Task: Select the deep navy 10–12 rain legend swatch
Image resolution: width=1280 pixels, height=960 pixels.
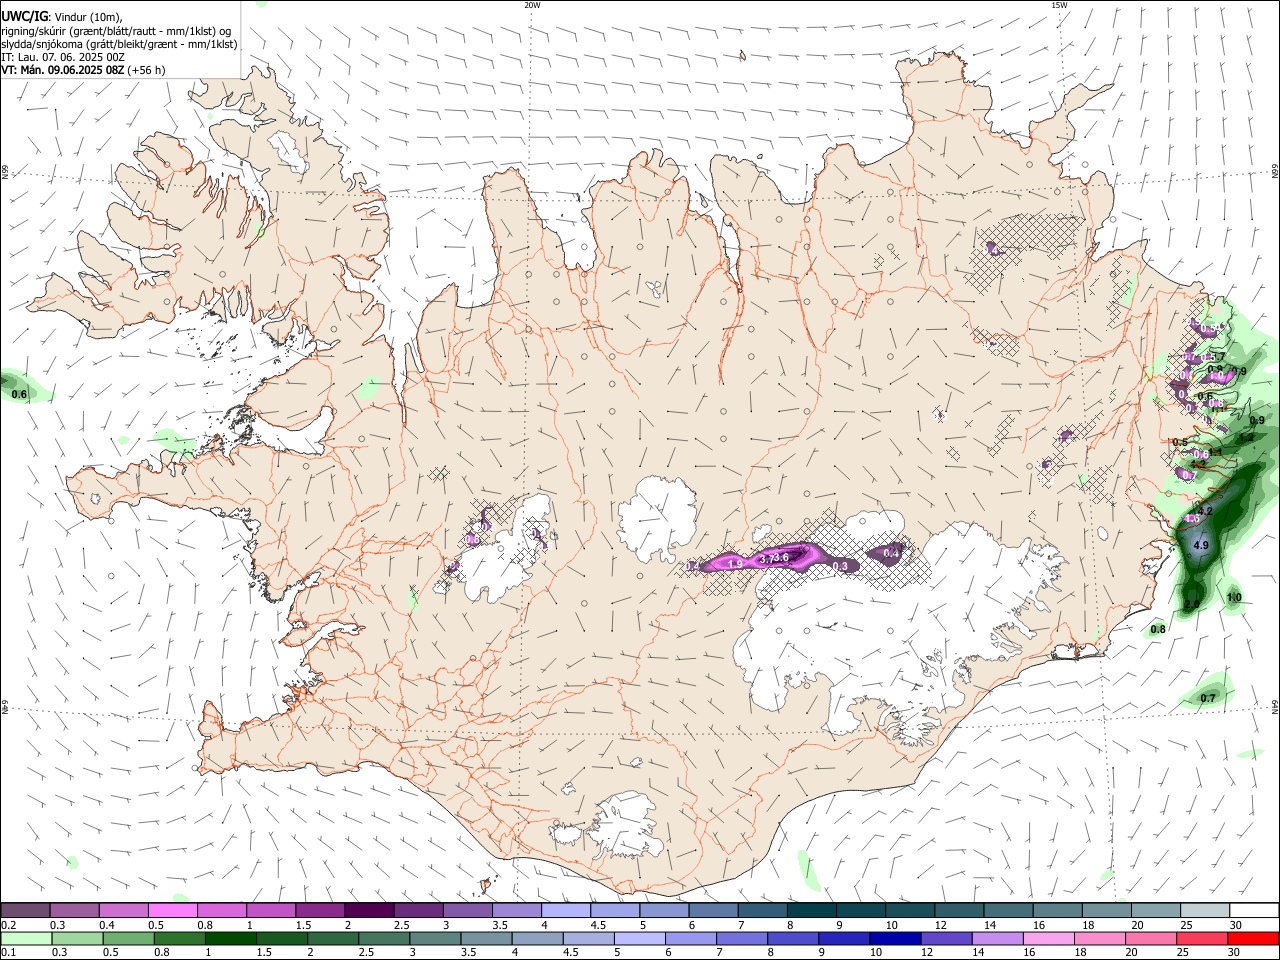Action: [895, 938]
